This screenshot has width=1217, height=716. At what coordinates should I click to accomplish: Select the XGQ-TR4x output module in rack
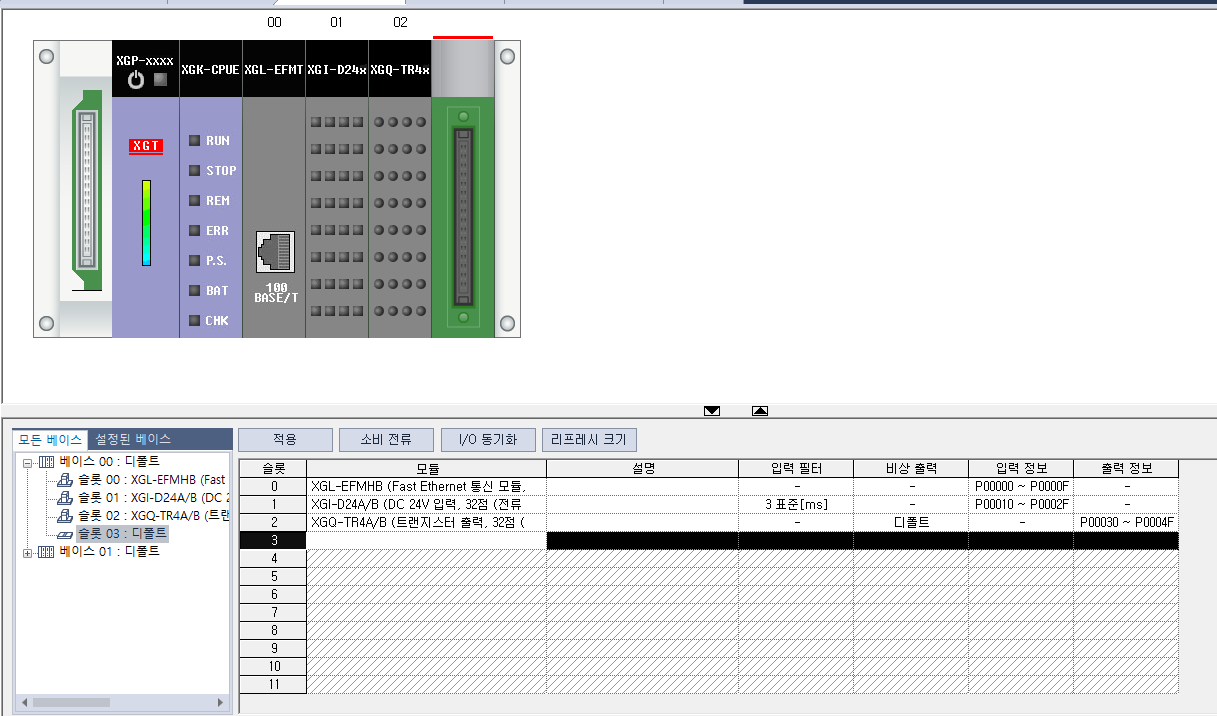pos(400,189)
